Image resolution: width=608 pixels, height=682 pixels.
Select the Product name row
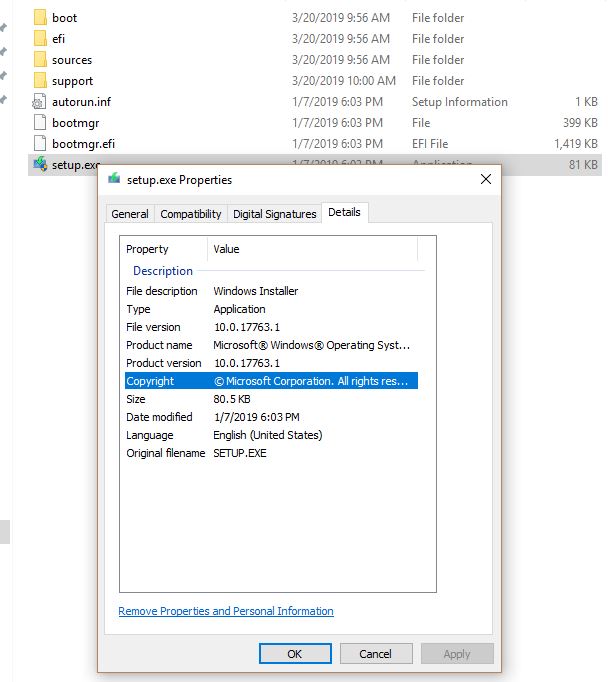pyautogui.click(x=271, y=345)
